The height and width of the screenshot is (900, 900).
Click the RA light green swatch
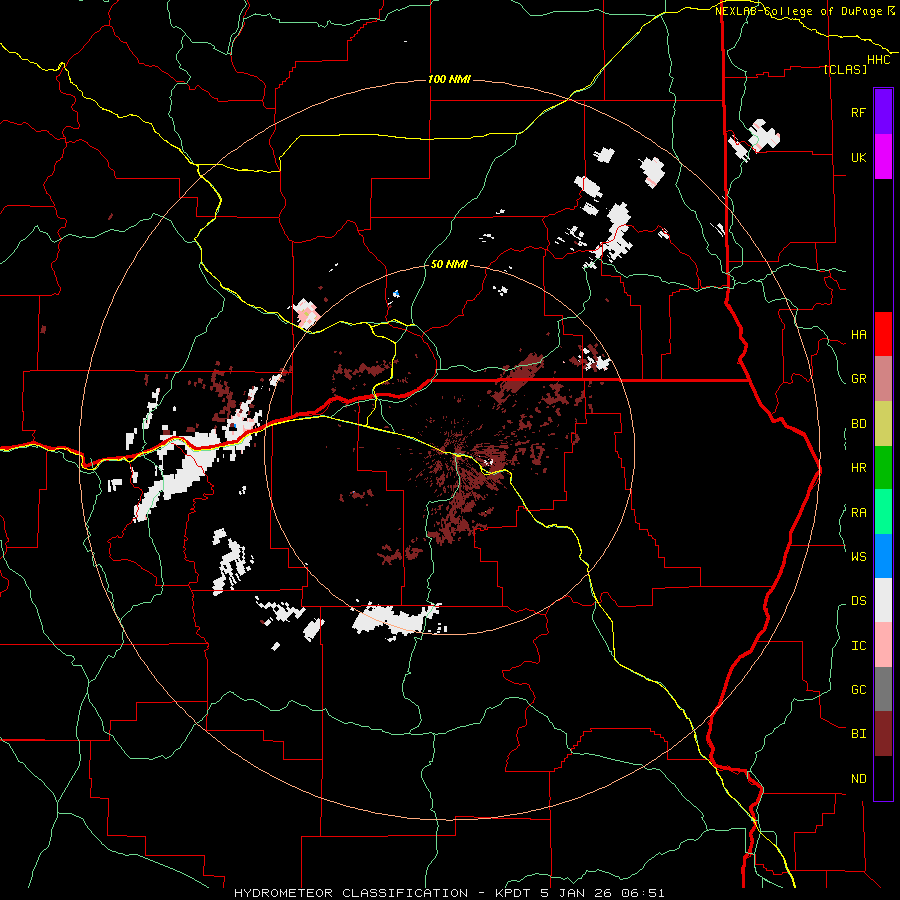(x=883, y=512)
